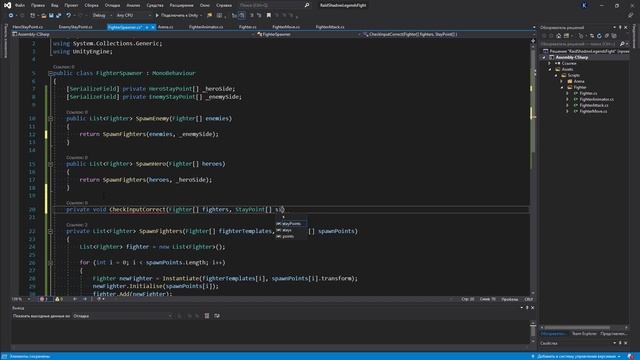Image resolution: width=640 pixels, height=360 pixels.
Task: Open the Правка menu
Action: pyautogui.click(x=38, y=5)
